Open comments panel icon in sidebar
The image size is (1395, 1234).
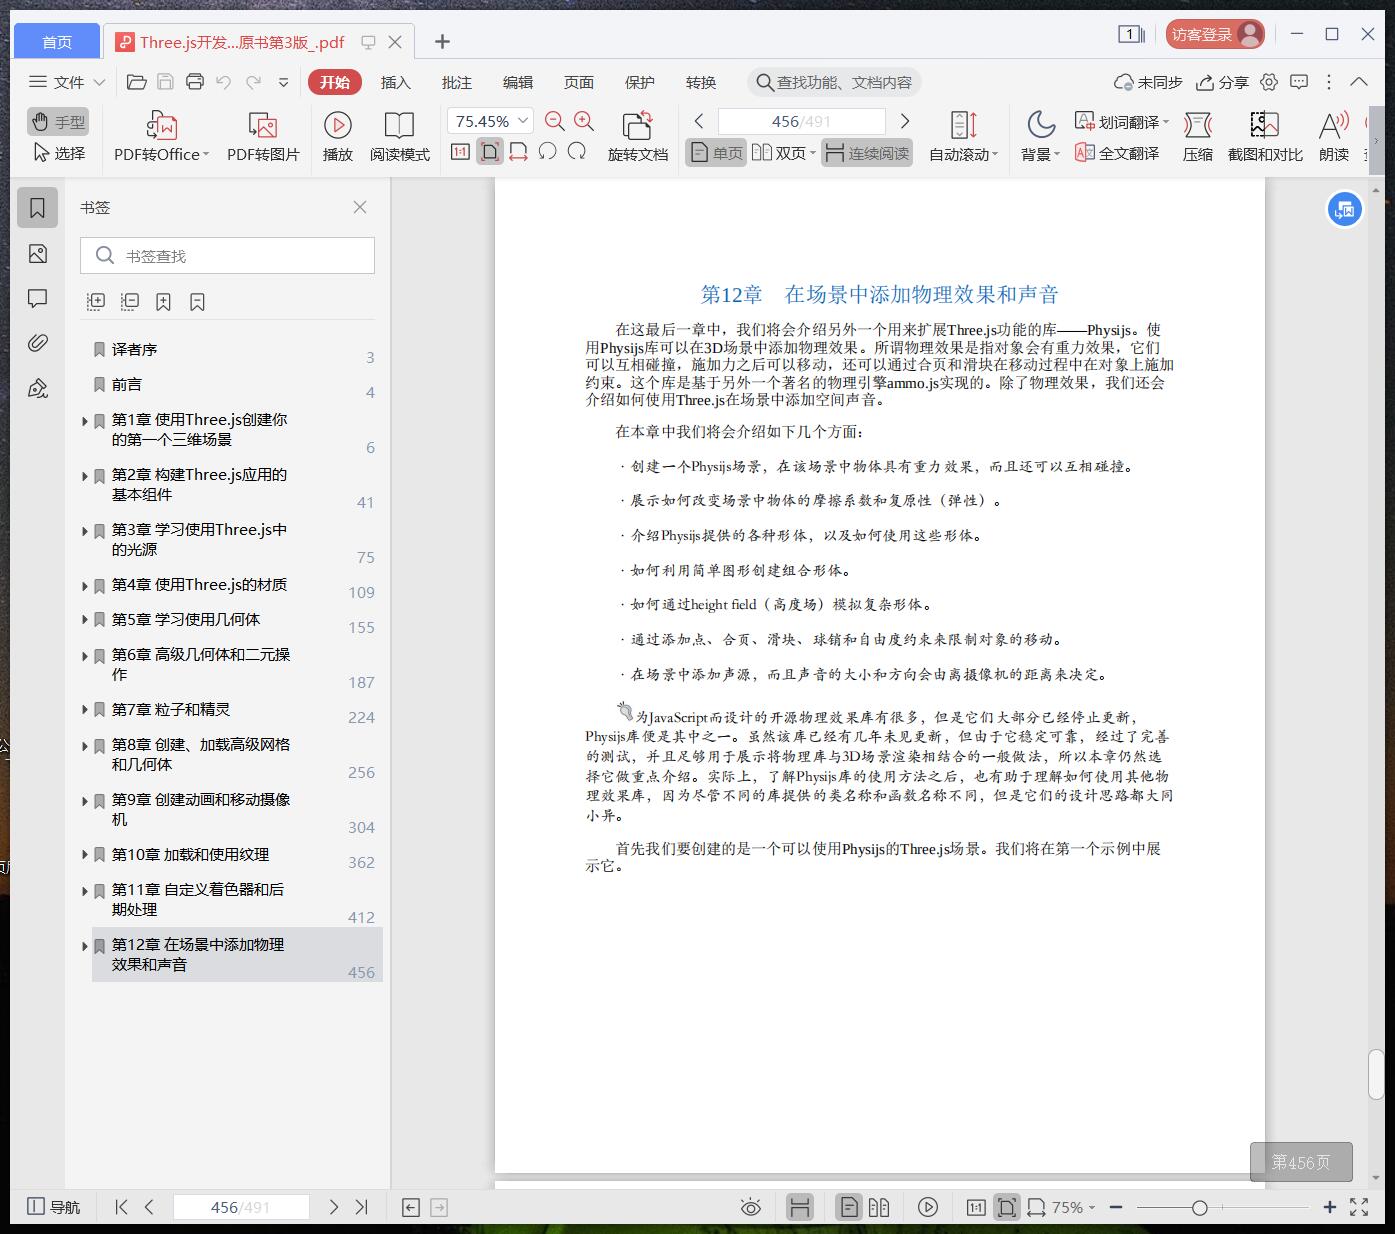click(x=38, y=298)
